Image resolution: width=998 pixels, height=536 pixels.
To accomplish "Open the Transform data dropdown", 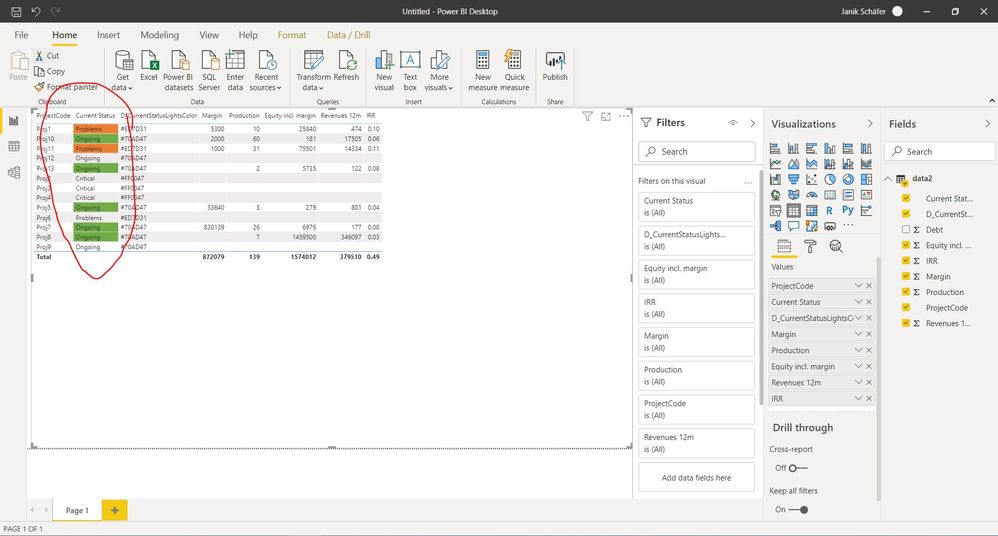I will pos(313,70).
